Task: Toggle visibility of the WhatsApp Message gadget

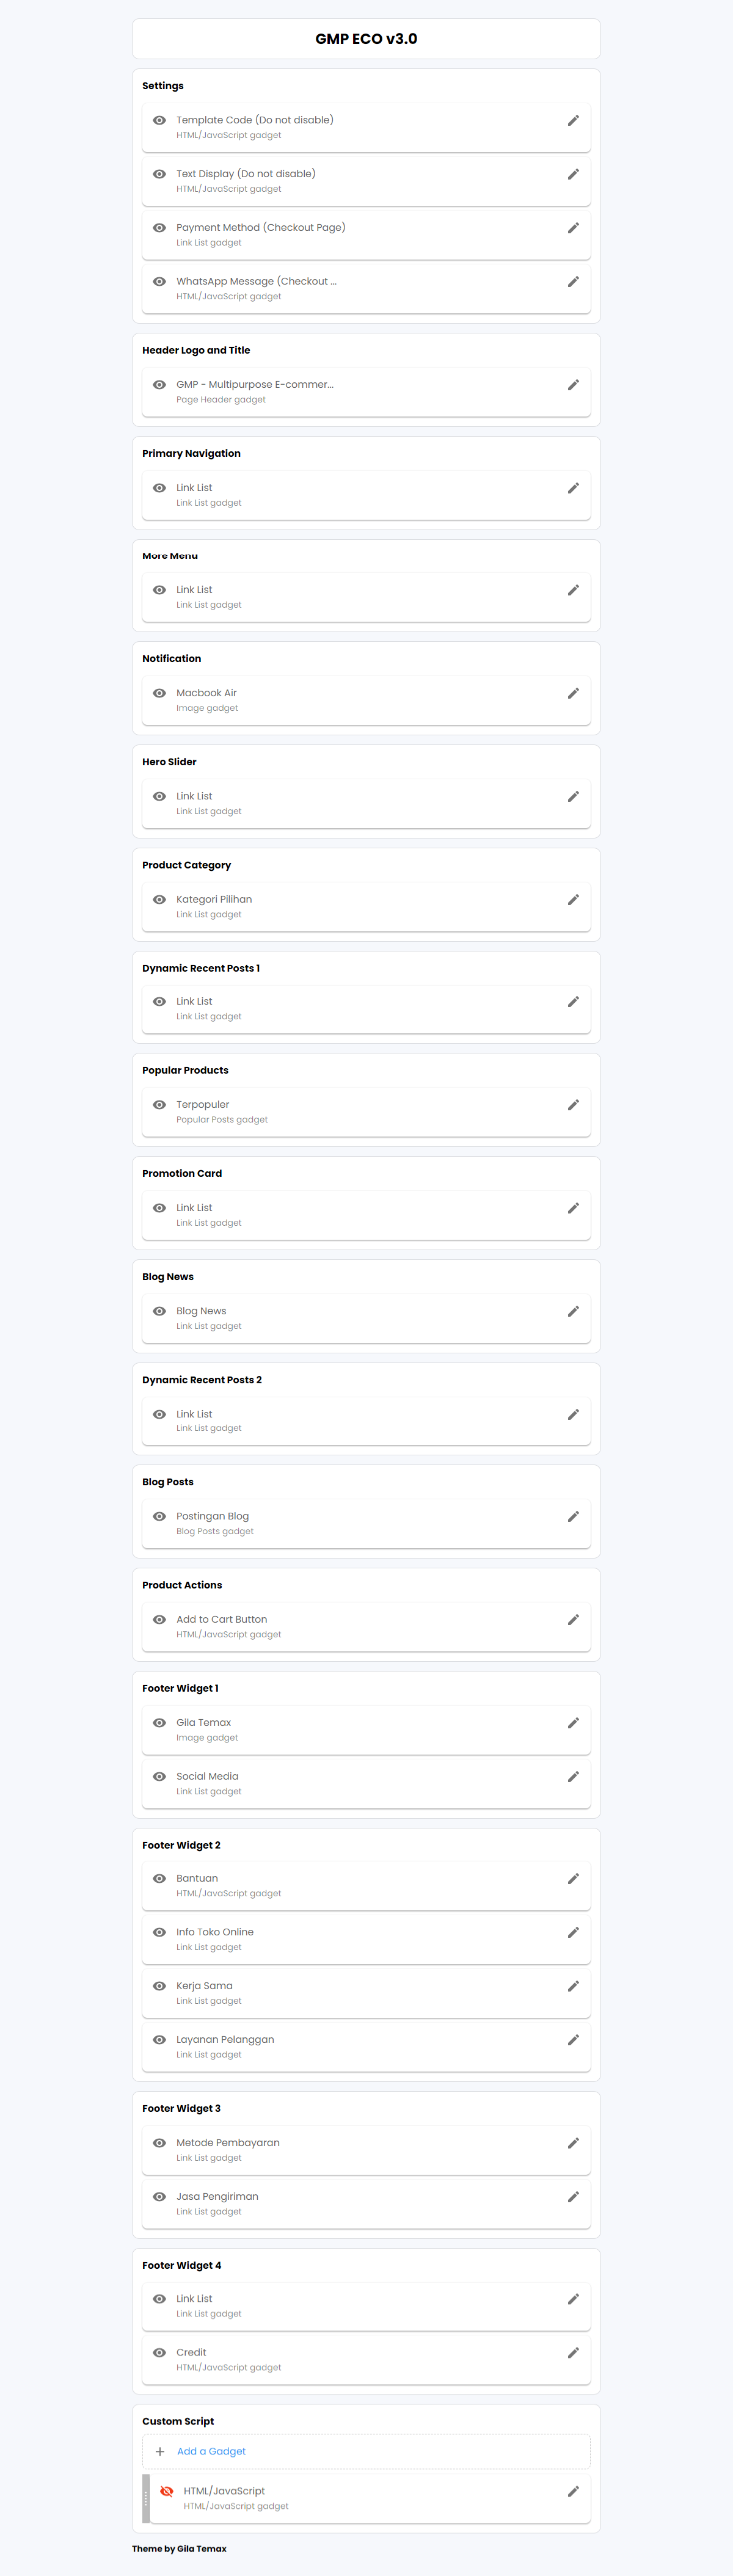Action: [159, 282]
